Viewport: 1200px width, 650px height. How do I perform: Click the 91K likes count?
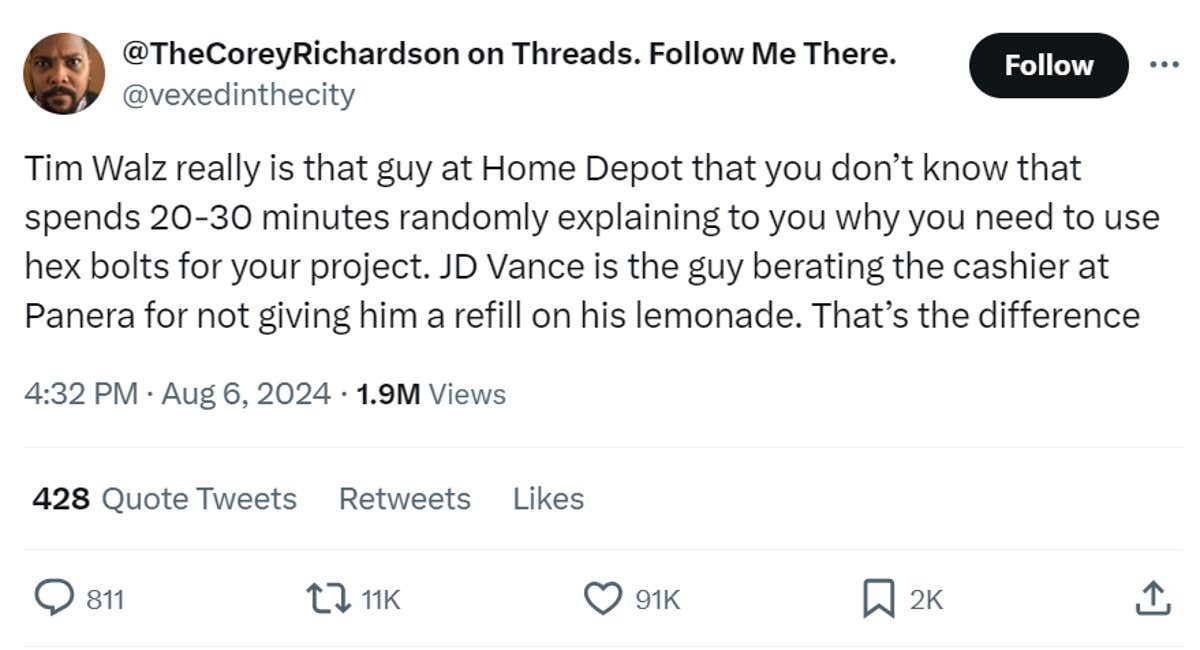658,599
